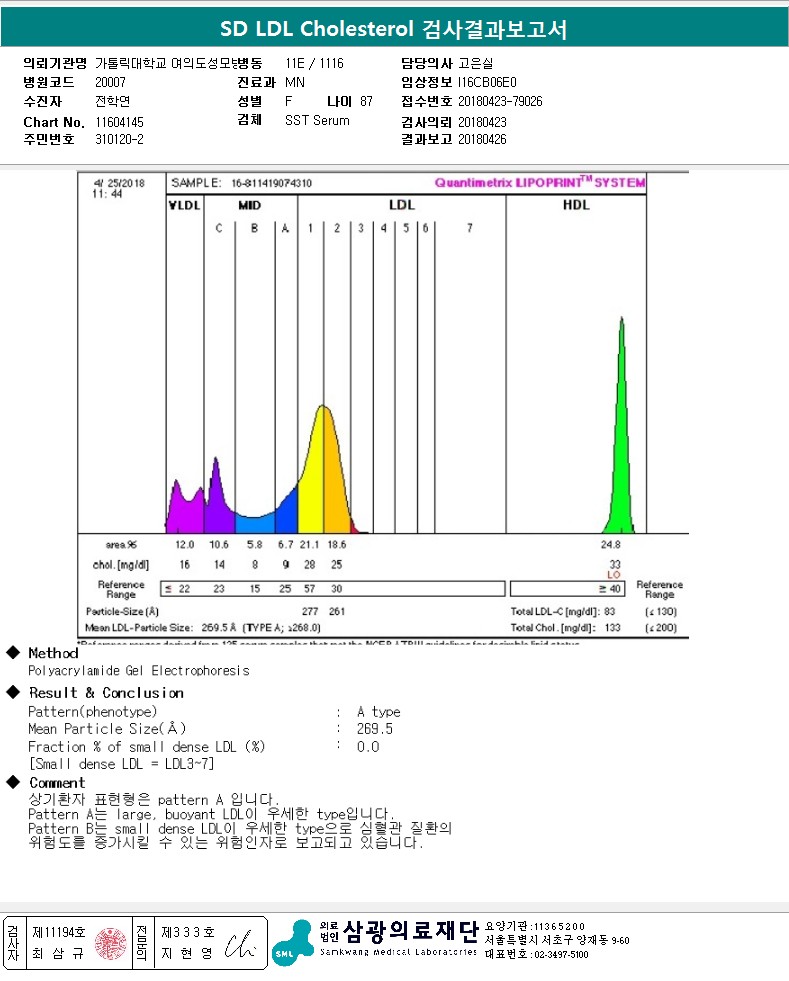Click the Method section heading
789x981 pixels.
54,653
